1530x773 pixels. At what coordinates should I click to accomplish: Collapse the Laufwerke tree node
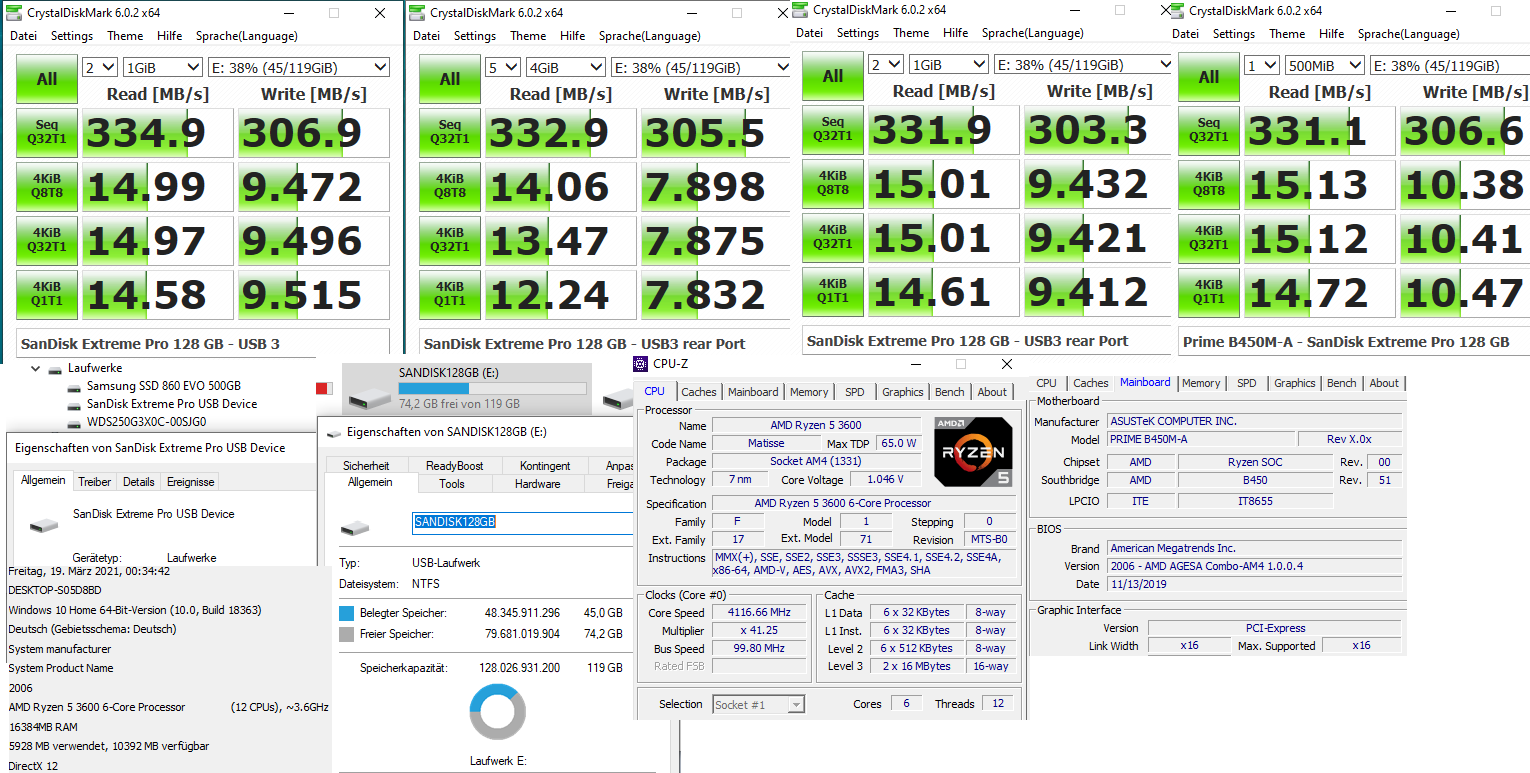pos(37,369)
